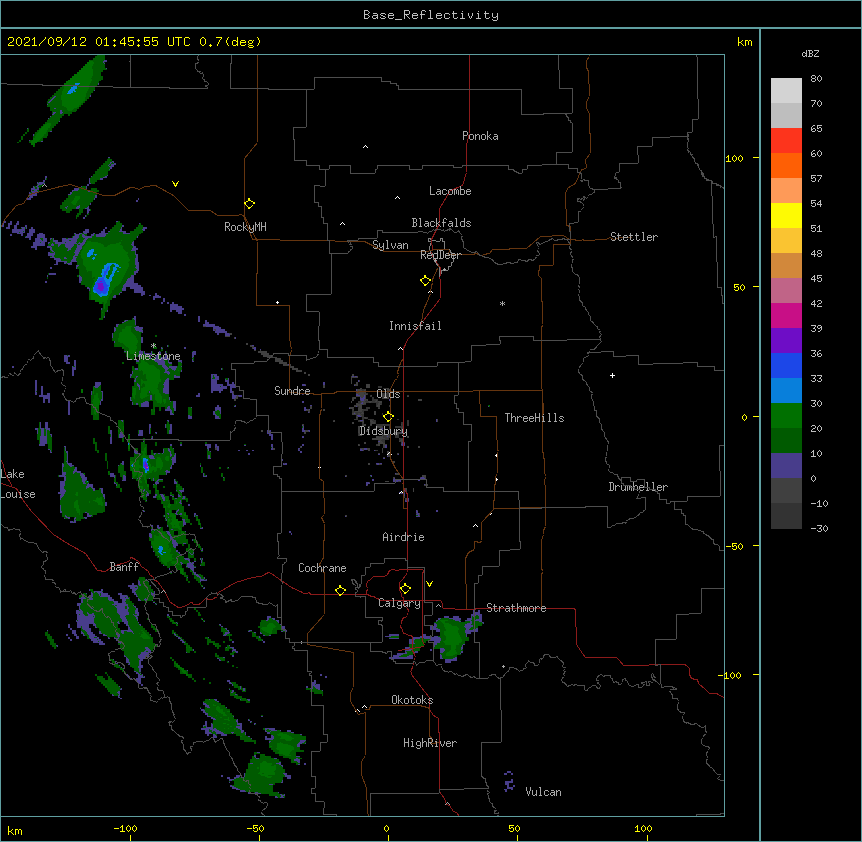Screen dimensions: 862x842
Task: Click the Blackfalds label
Action: tap(441, 223)
